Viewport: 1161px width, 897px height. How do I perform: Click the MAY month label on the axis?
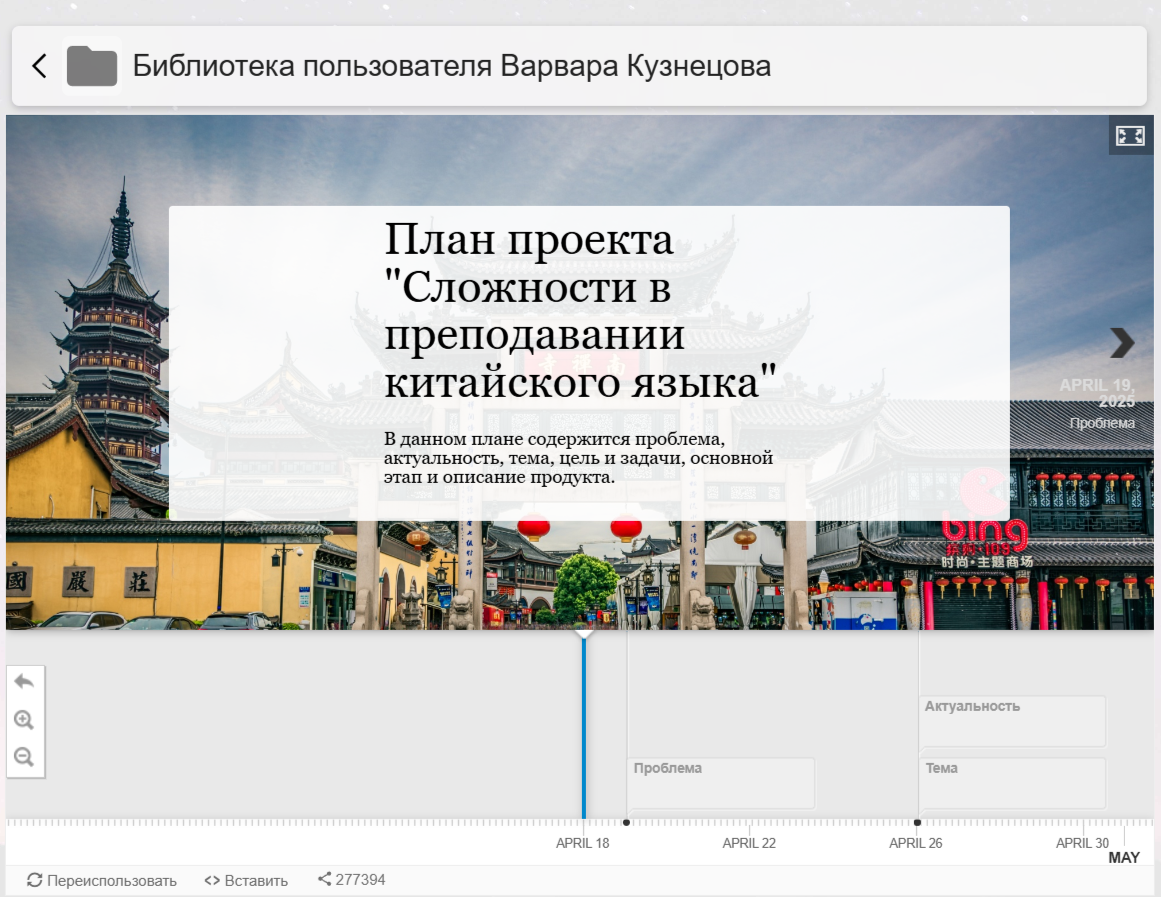pyautogui.click(x=1124, y=858)
